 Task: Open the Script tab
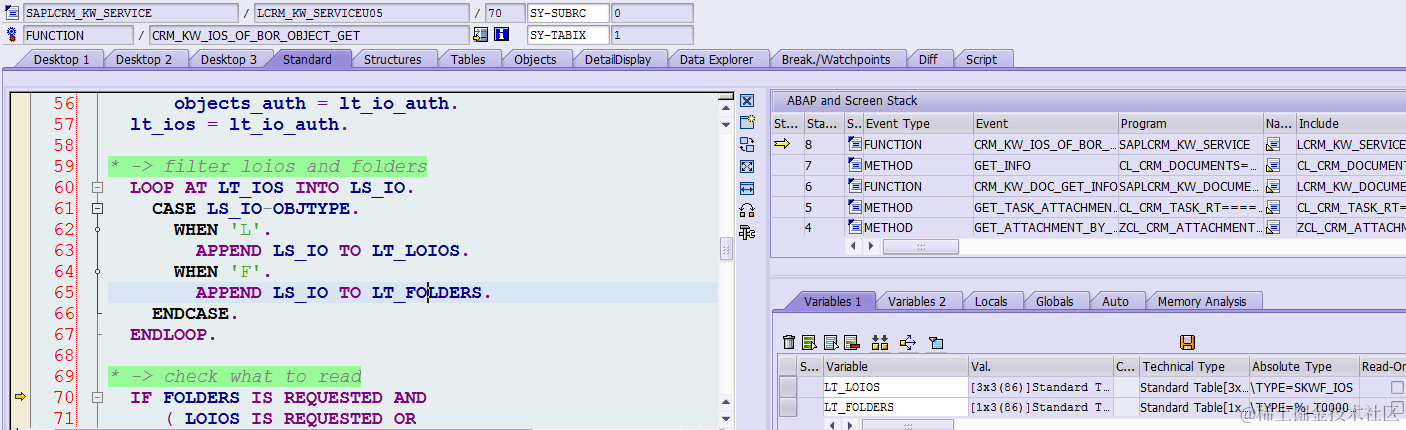point(981,60)
